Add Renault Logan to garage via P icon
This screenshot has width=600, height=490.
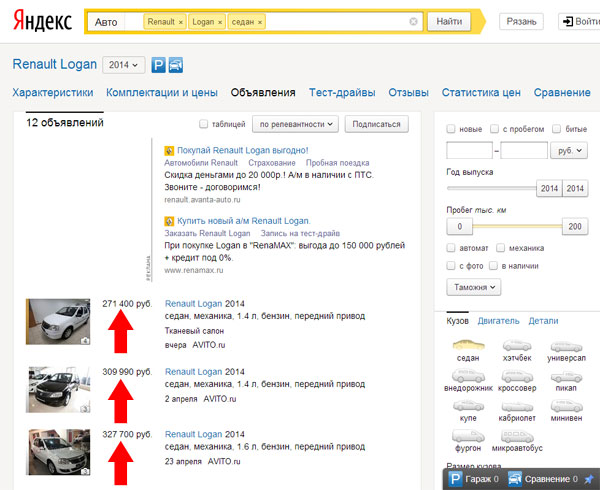pyautogui.click(x=158, y=65)
